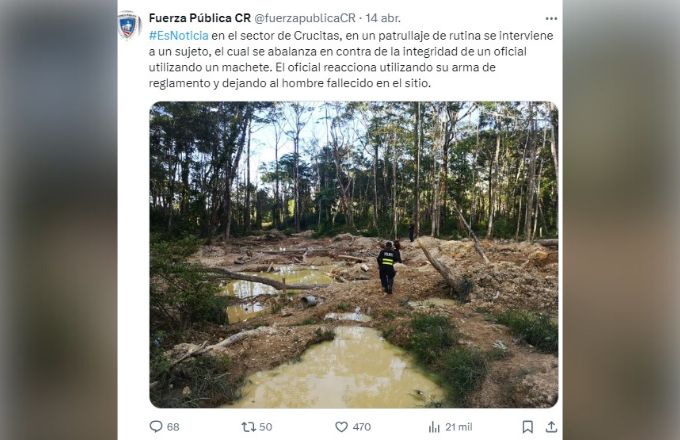
Task: Open the Fuerza Pública CR profile avatar
Action: point(129,25)
